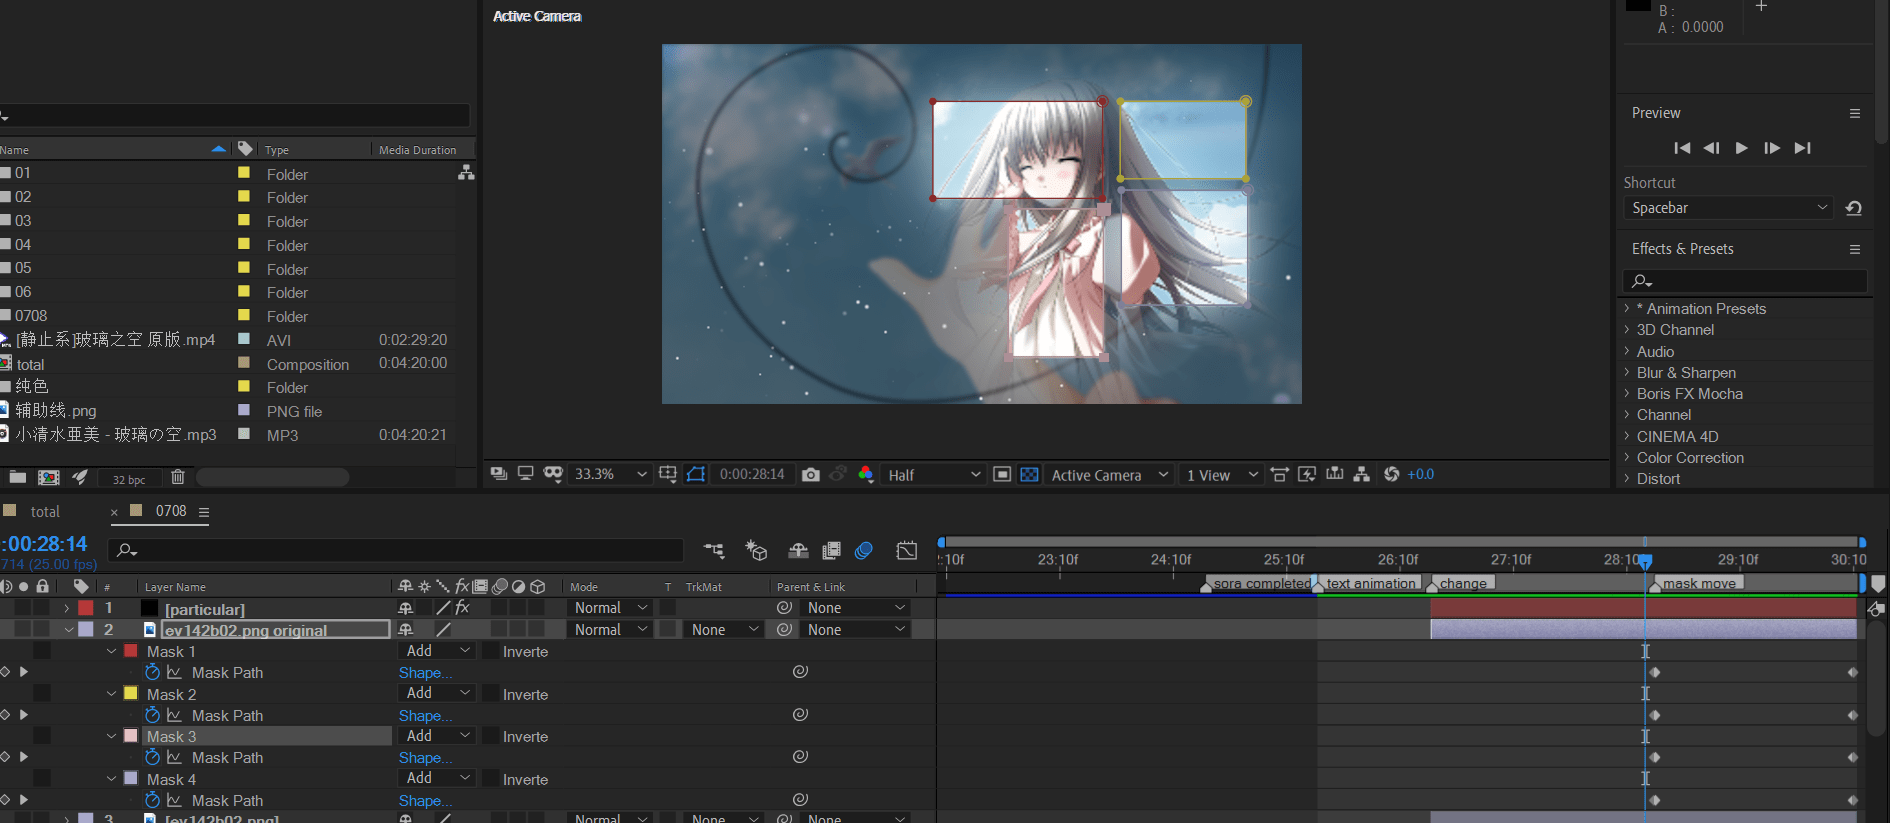Image resolution: width=1890 pixels, height=823 pixels.
Task: Change Mask 1 mode Add dropdown
Action: tap(438, 651)
